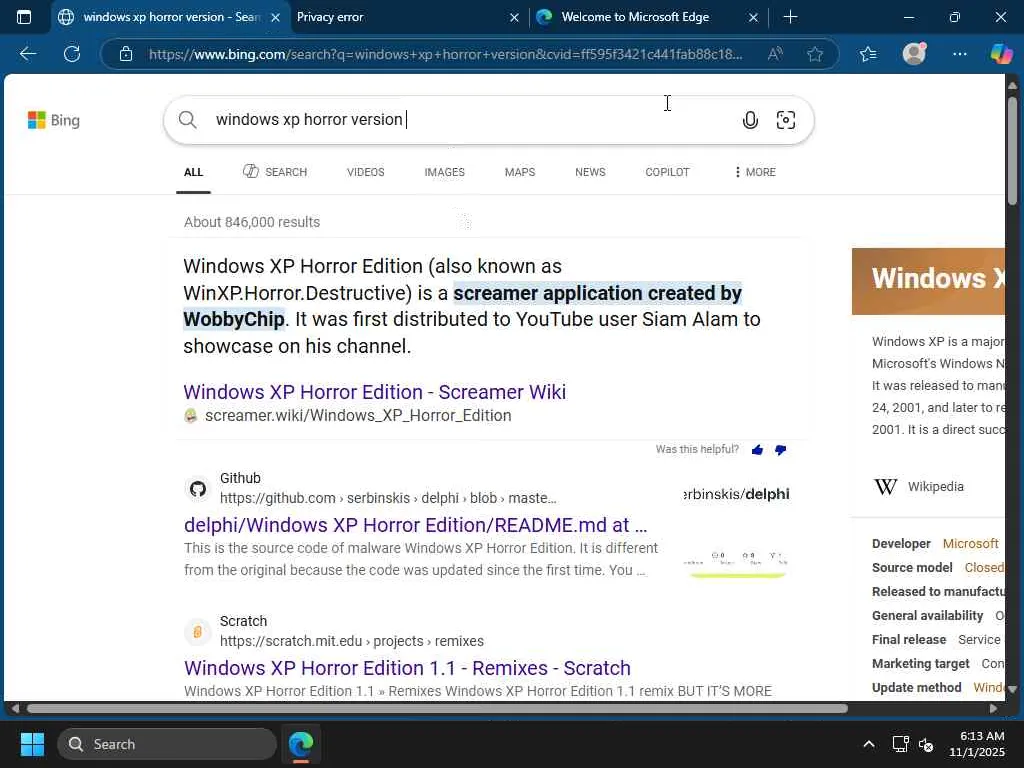Open visual search camera icon
1024x768 pixels.
point(786,120)
